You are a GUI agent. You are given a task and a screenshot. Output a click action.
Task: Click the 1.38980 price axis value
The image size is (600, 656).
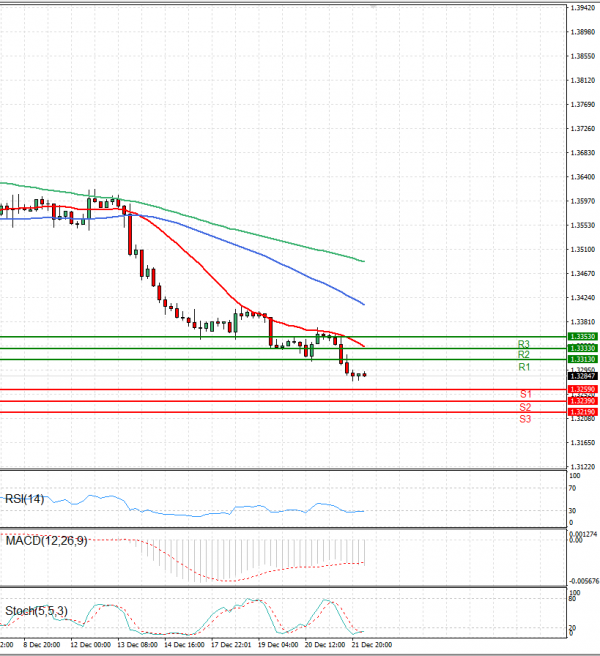pyautogui.click(x=583, y=32)
